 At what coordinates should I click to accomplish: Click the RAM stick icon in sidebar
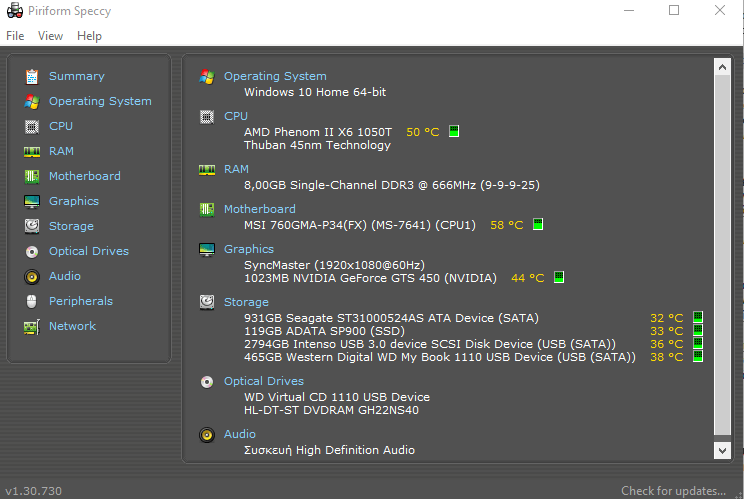point(32,152)
